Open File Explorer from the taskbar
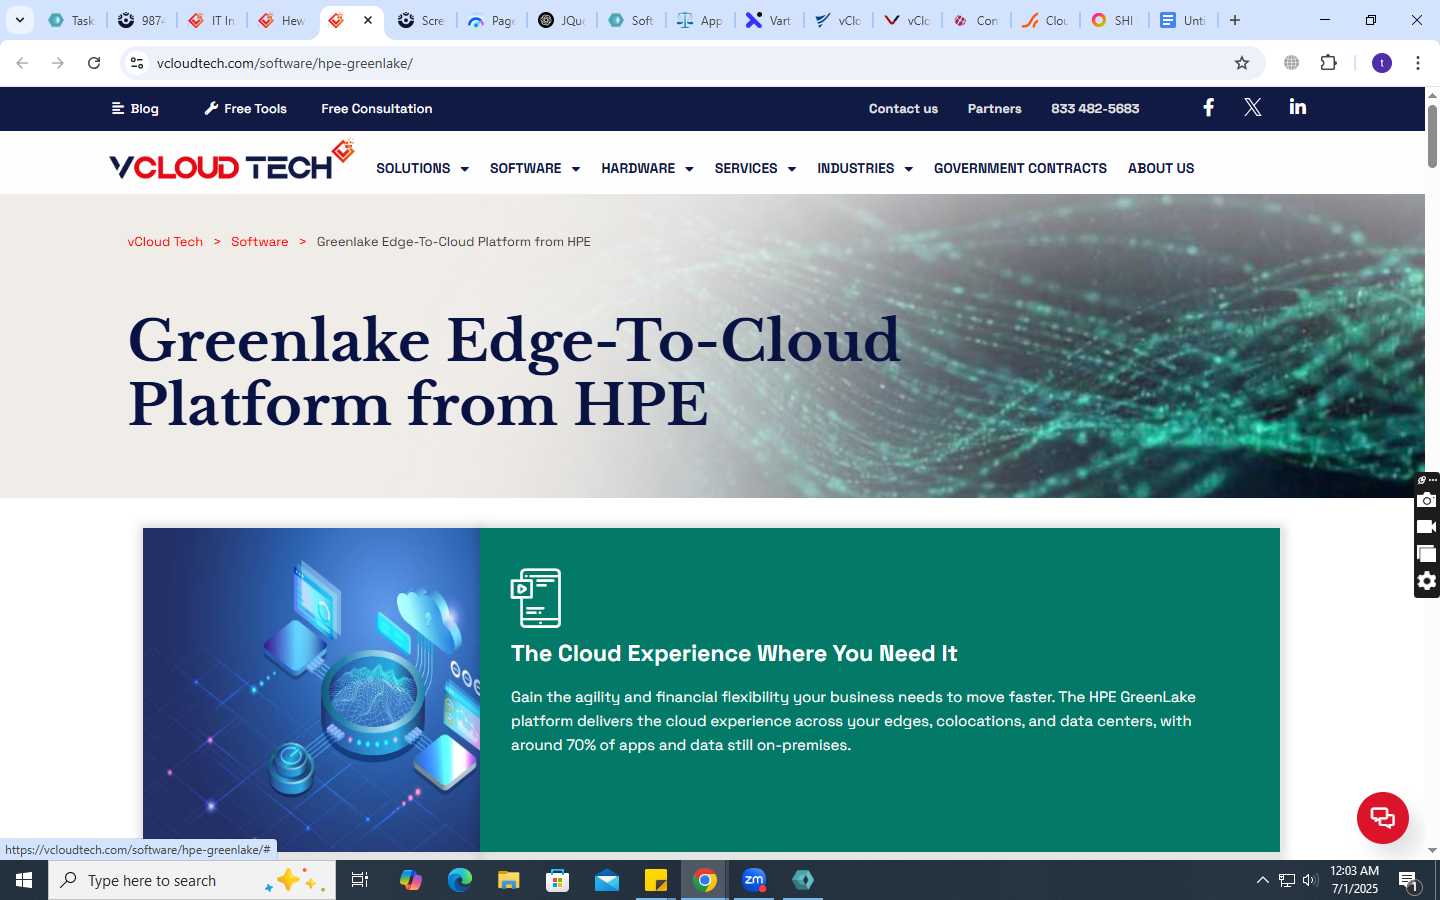1440x900 pixels. tap(508, 880)
